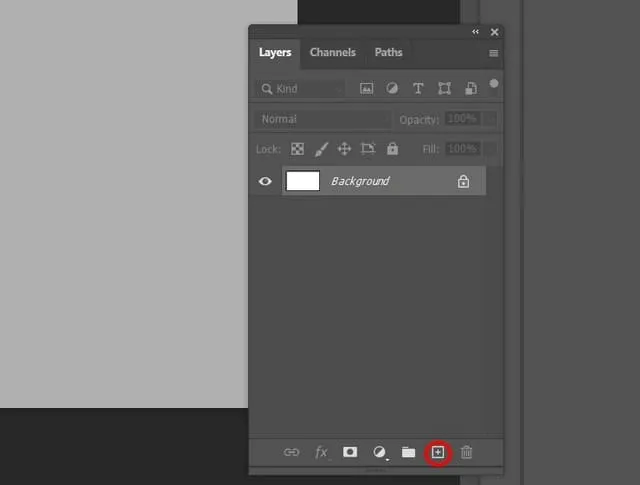This screenshot has height=485, width=640.
Task: Close the Layers panel
Action: 494,32
